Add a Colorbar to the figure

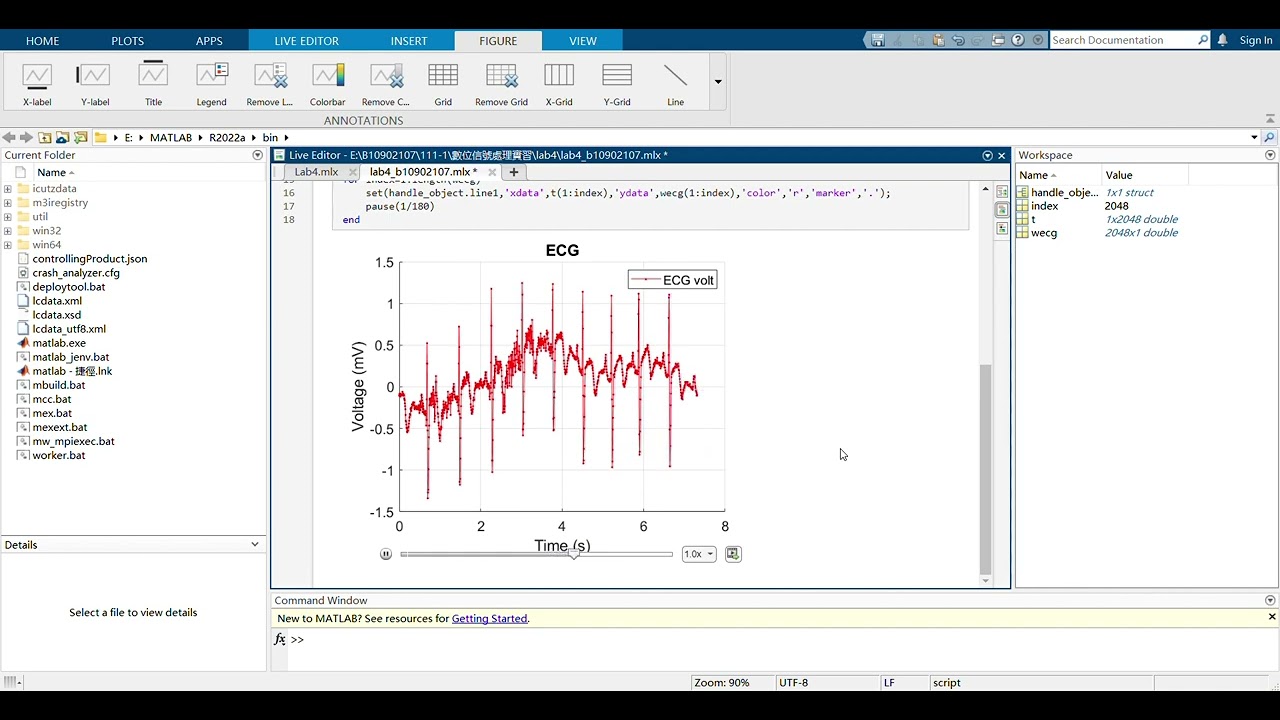pyautogui.click(x=327, y=84)
